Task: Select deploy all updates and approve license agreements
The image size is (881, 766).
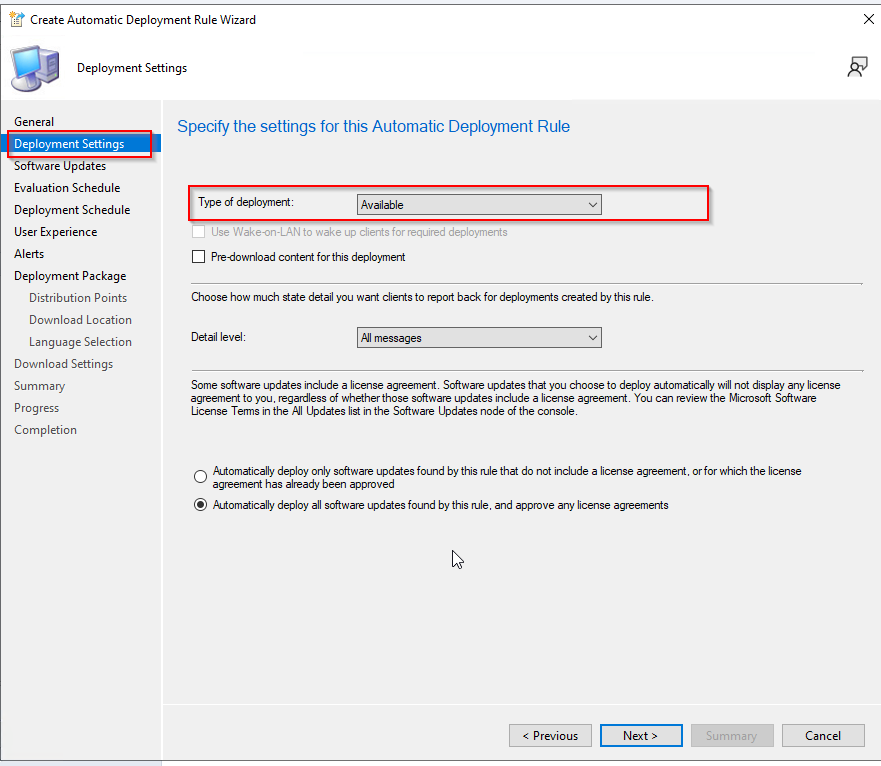Action: click(200, 505)
